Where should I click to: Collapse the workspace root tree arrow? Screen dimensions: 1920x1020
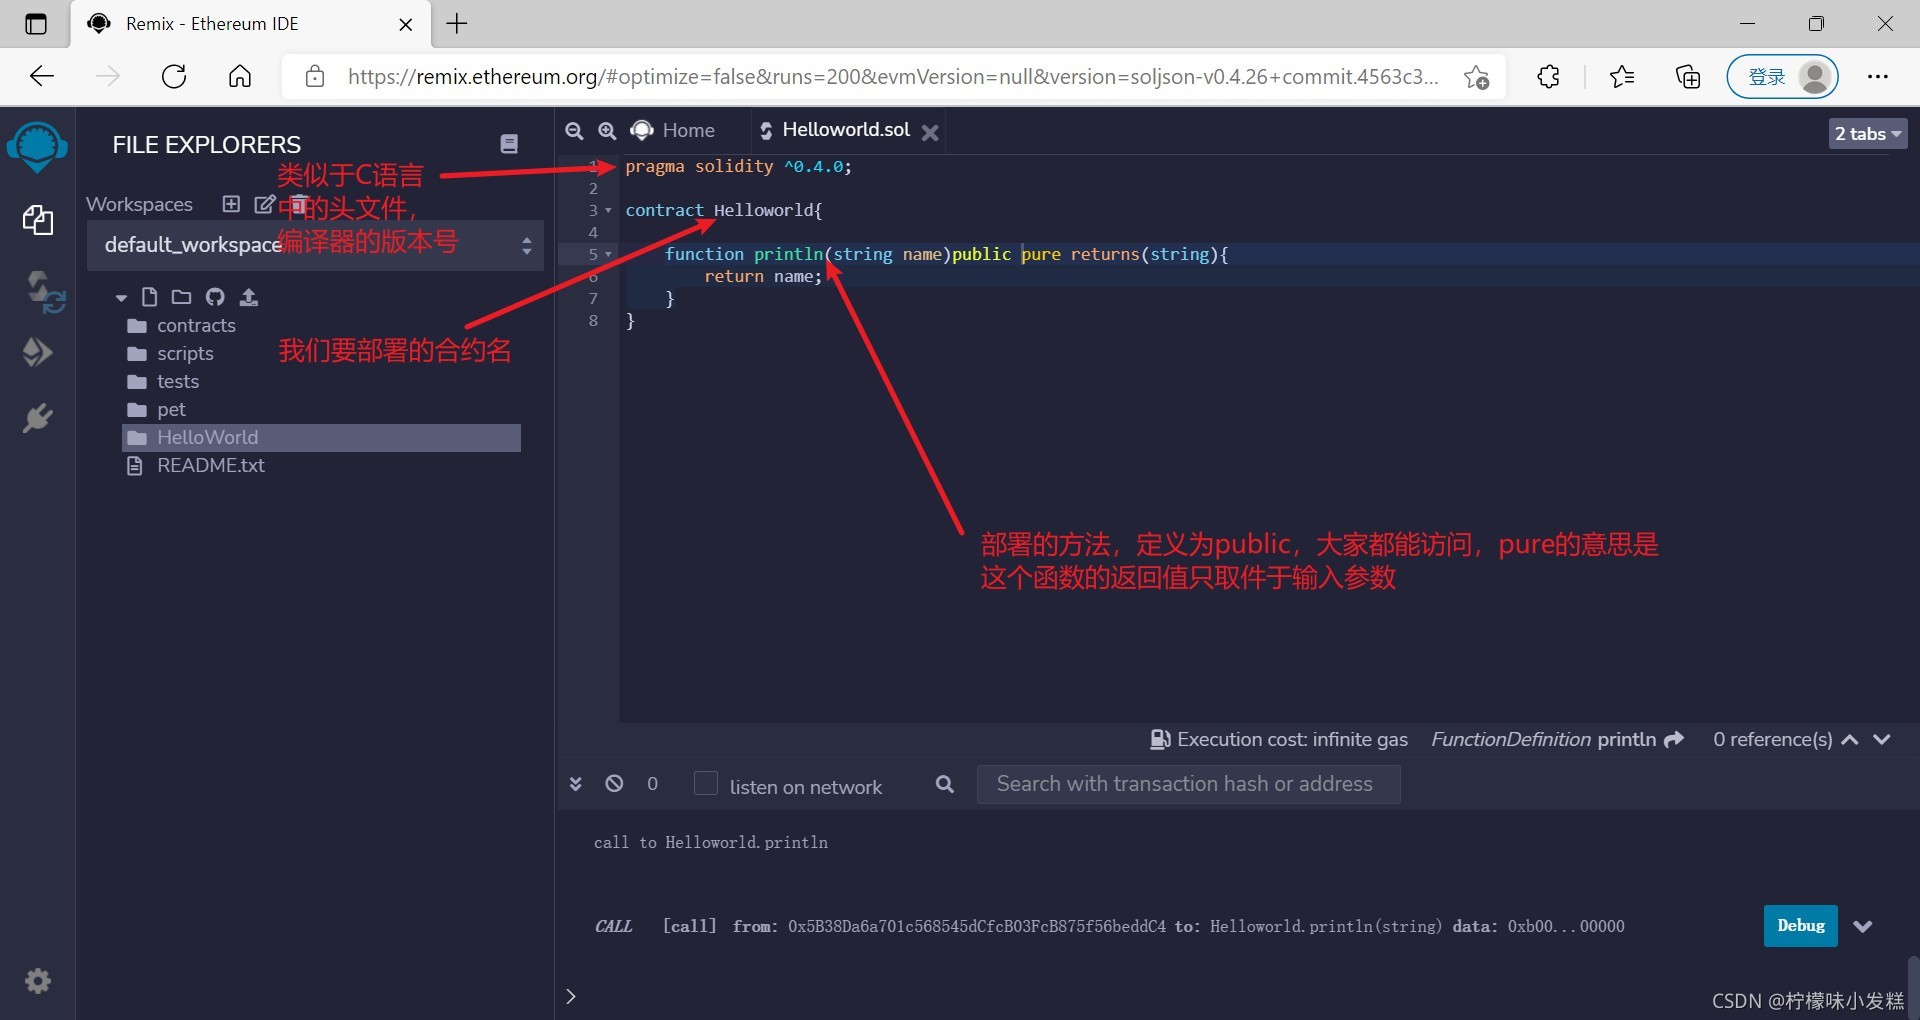click(x=121, y=298)
